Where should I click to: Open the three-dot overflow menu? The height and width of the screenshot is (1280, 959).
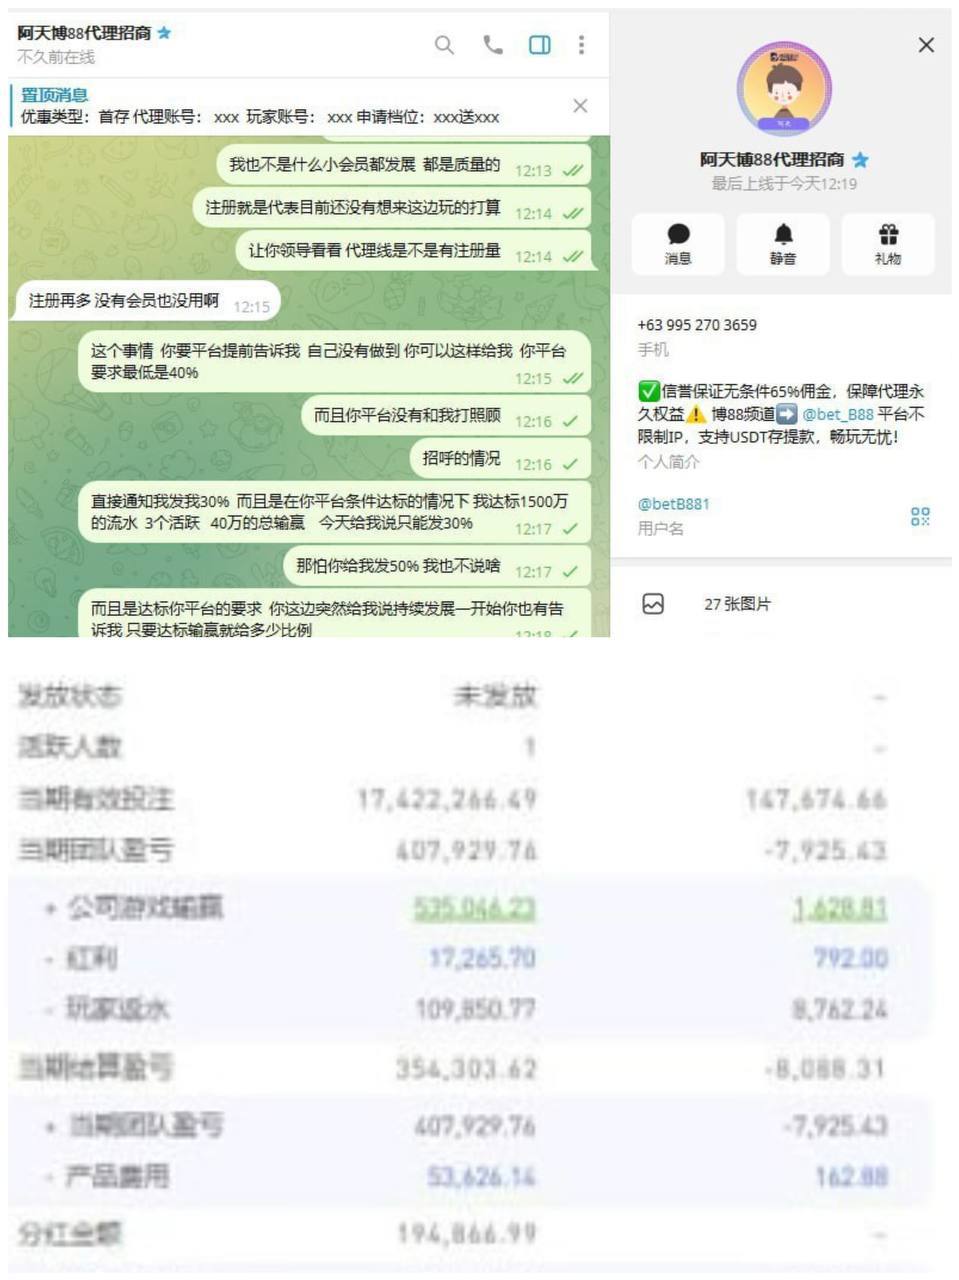click(x=585, y=45)
